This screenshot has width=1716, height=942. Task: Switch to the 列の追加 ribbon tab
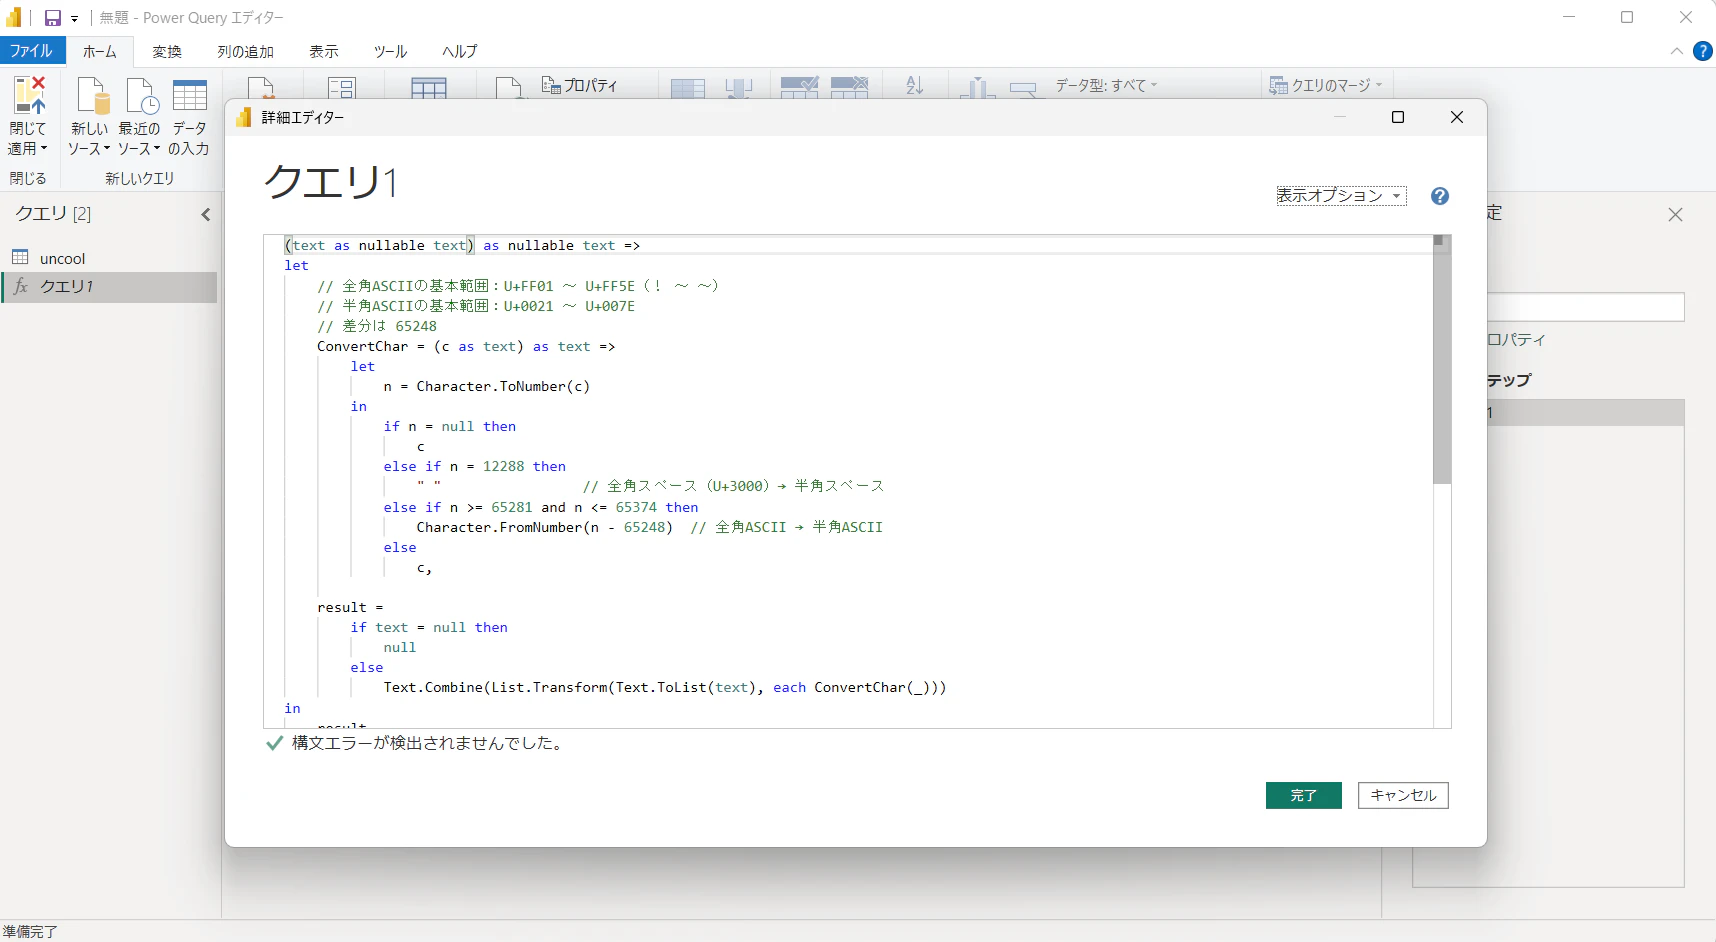pos(245,52)
